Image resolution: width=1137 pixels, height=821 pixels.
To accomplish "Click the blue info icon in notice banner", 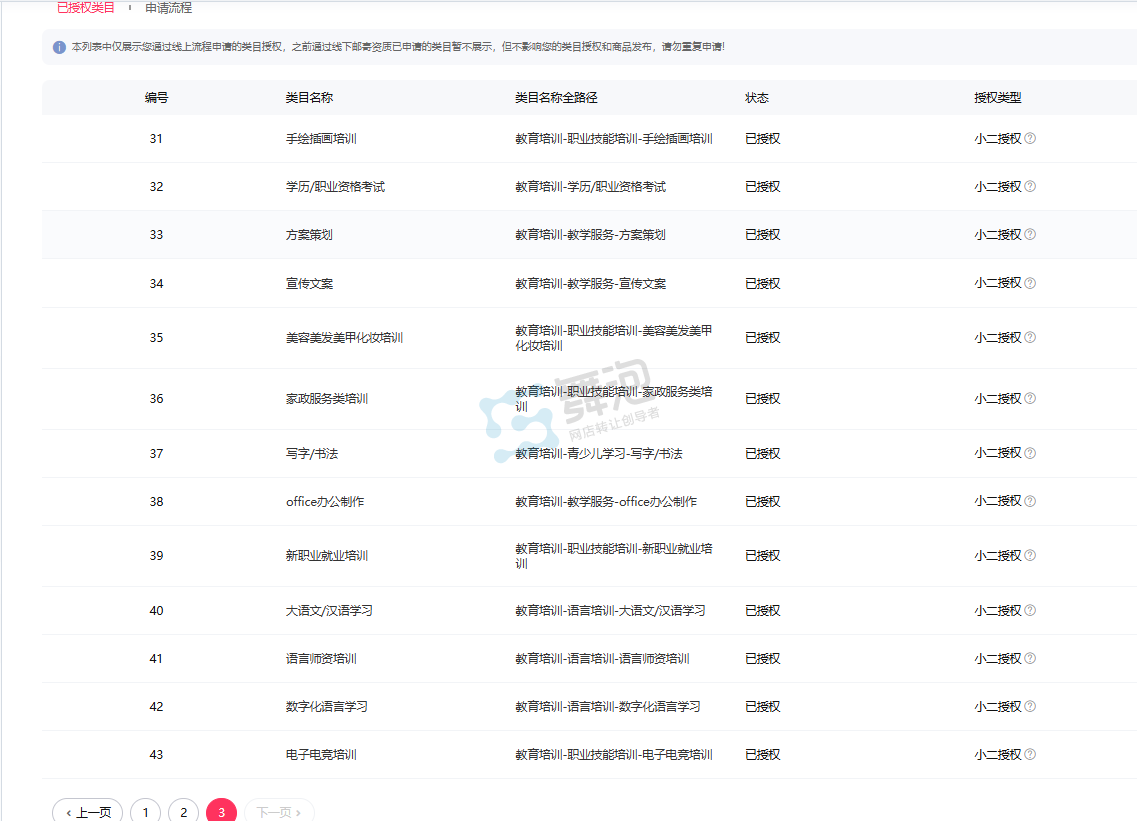I will click(x=59, y=47).
